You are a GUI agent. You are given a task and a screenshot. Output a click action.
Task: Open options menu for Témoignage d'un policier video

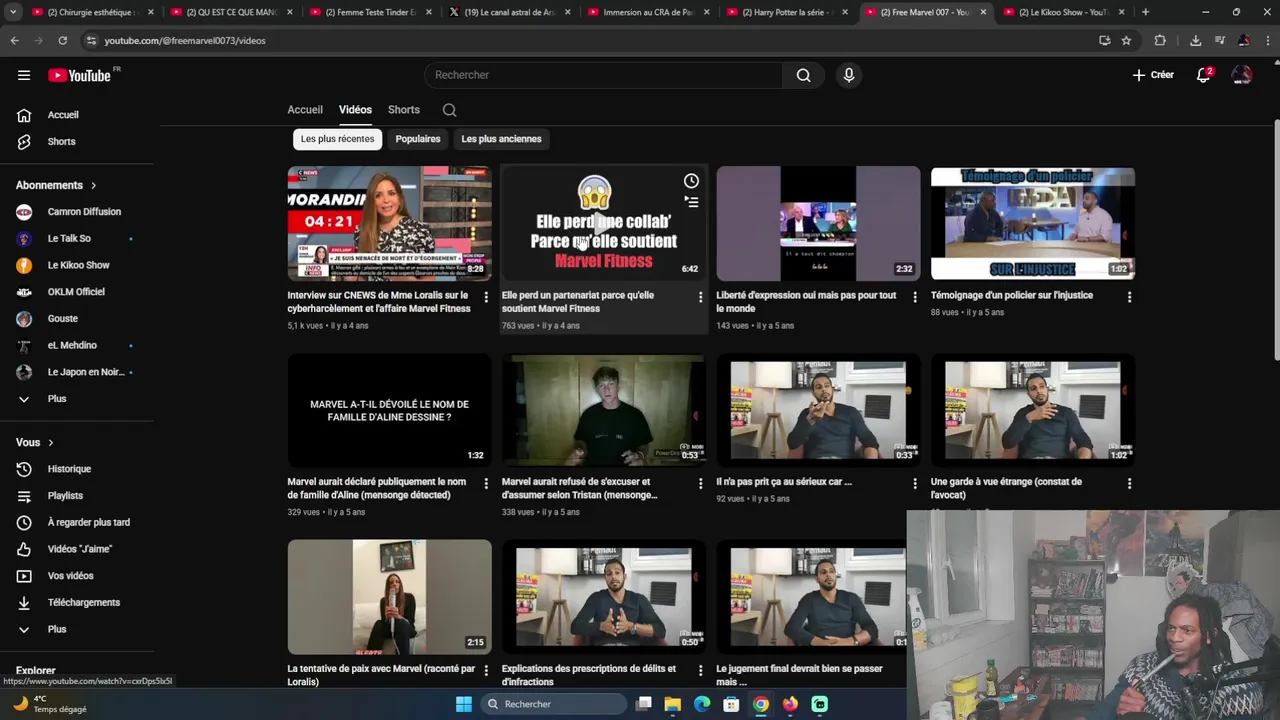pos(1129,297)
